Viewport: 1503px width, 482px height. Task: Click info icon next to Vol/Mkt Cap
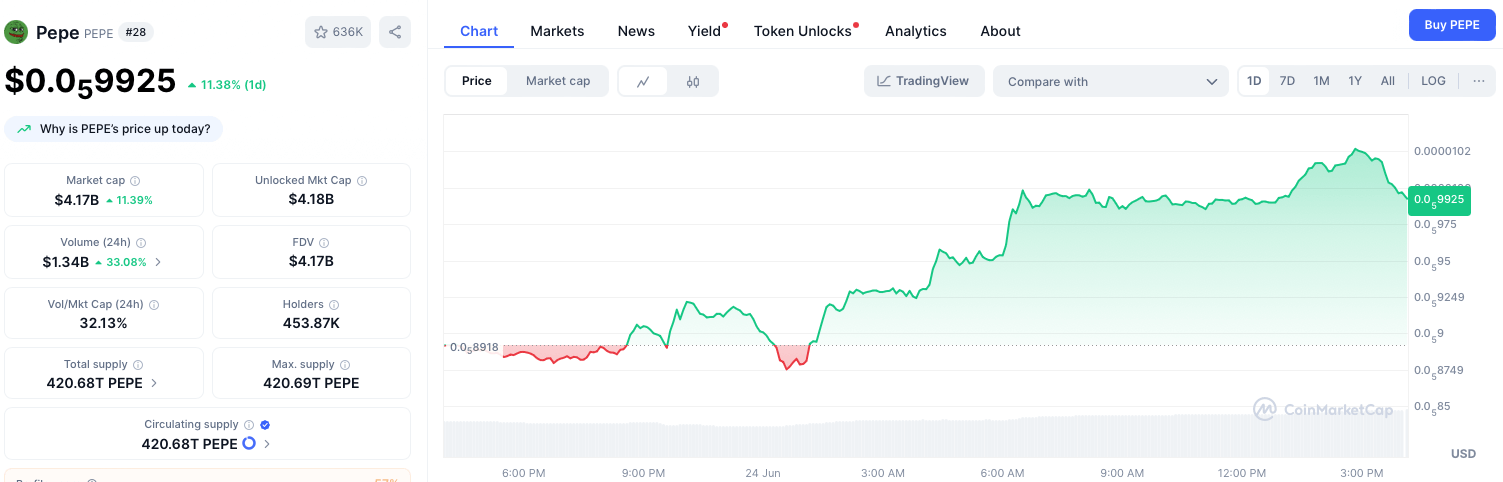[x=154, y=305]
